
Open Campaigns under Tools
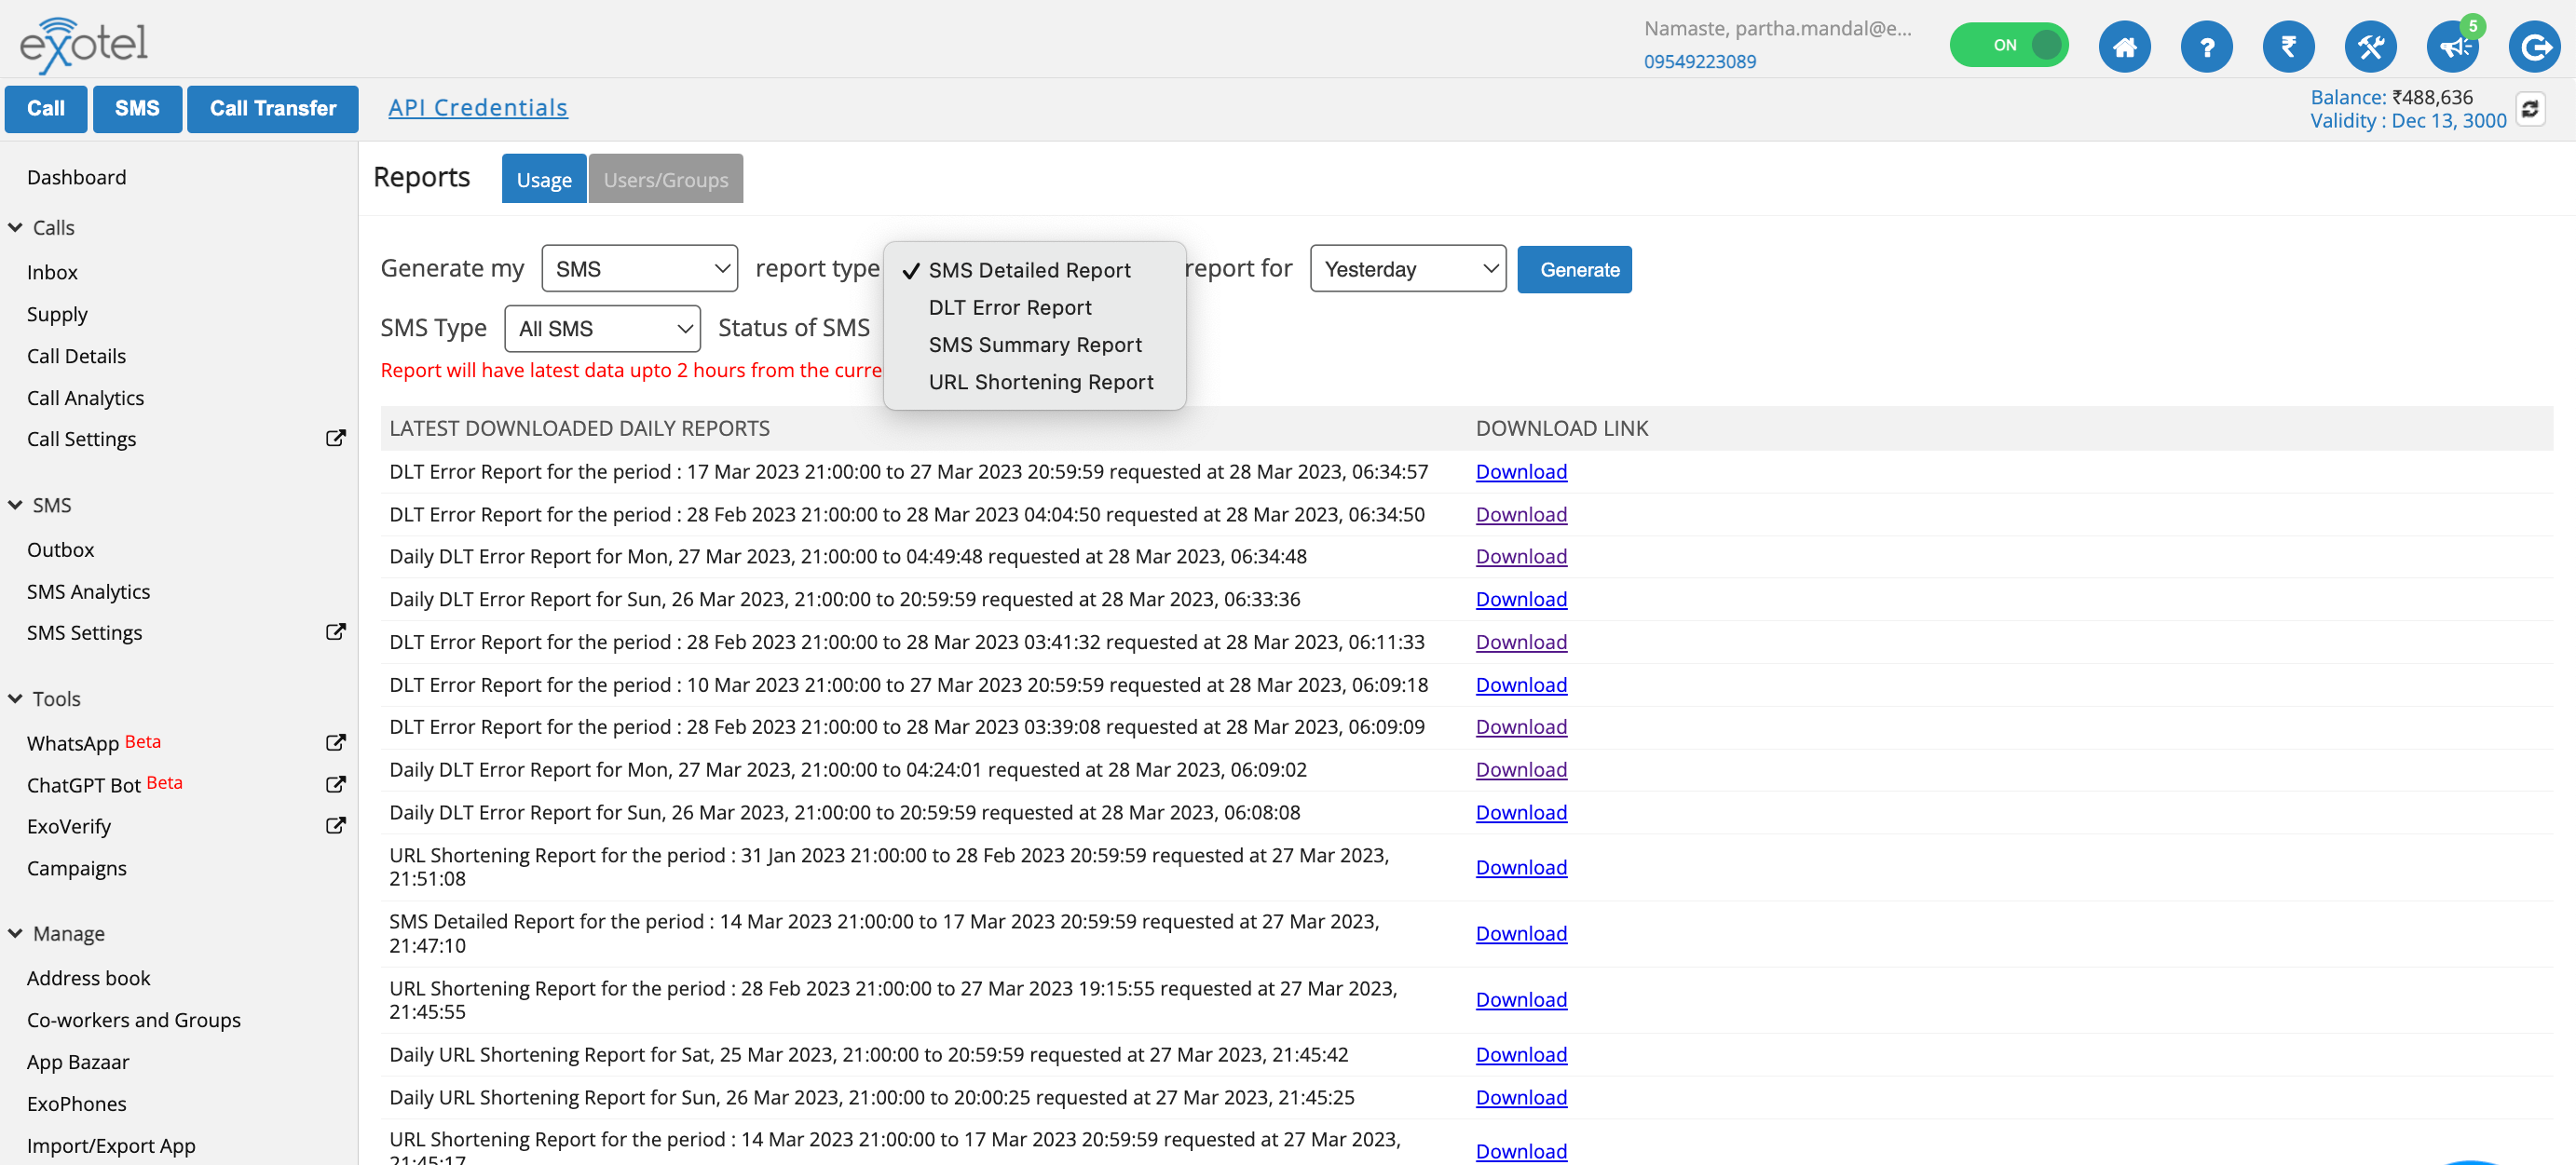[76, 868]
